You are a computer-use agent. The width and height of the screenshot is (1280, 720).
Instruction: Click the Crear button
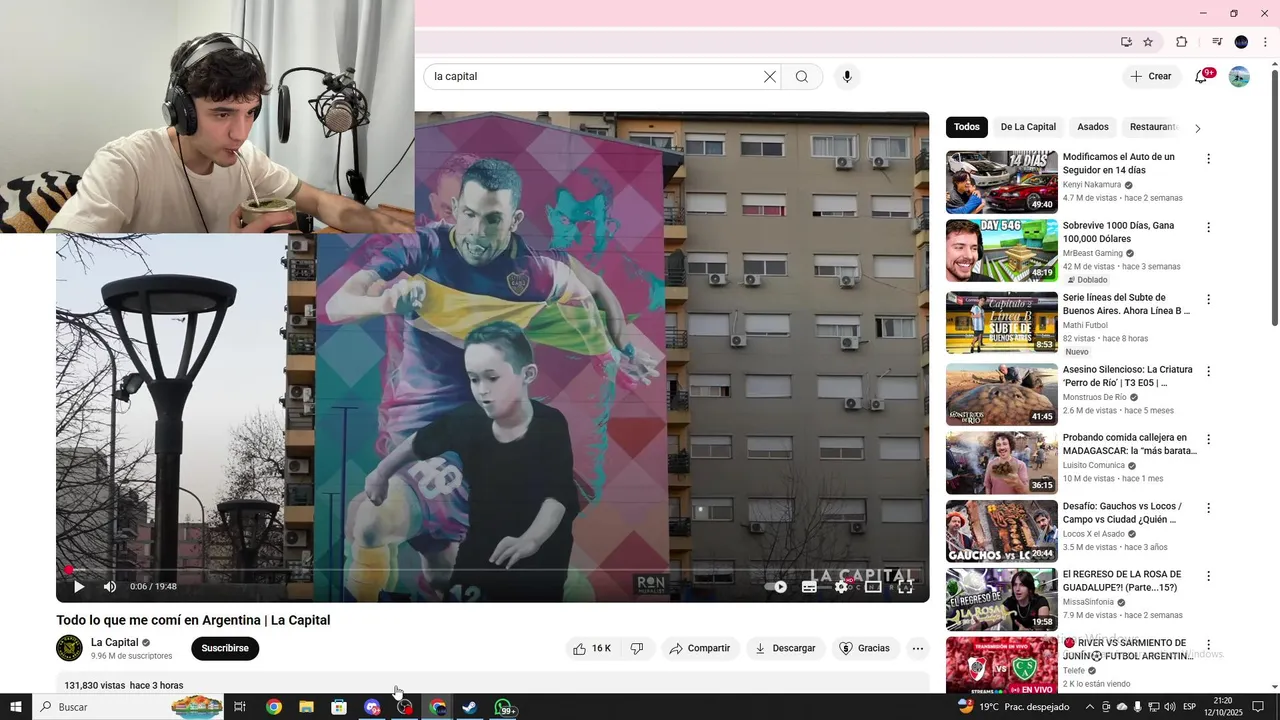tap(1150, 76)
